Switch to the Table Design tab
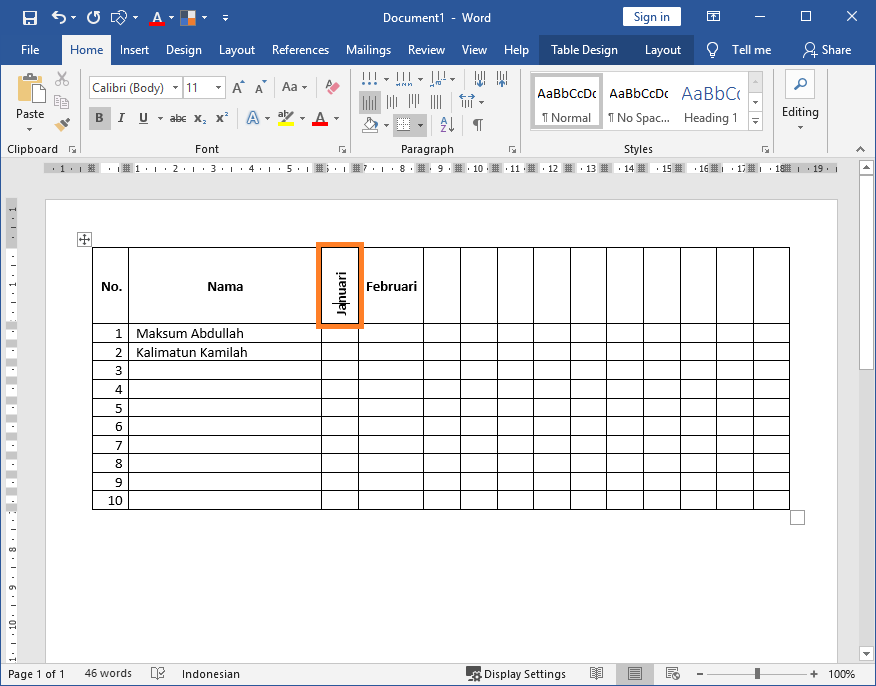876x686 pixels. [584, 50]
